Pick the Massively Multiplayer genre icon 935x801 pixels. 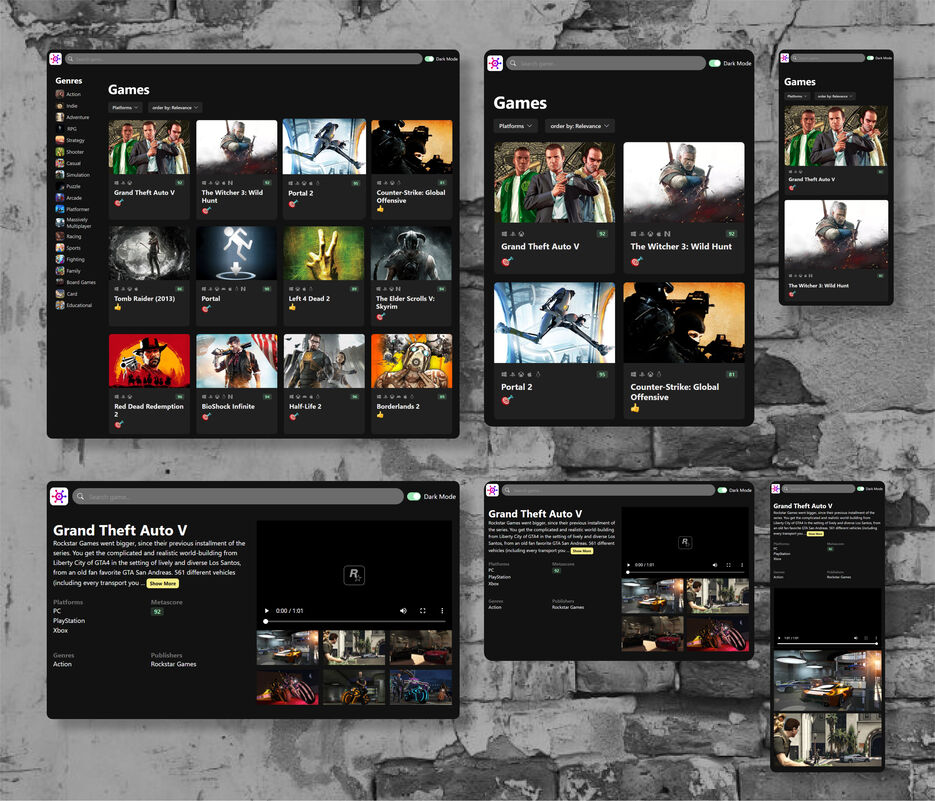60,222
